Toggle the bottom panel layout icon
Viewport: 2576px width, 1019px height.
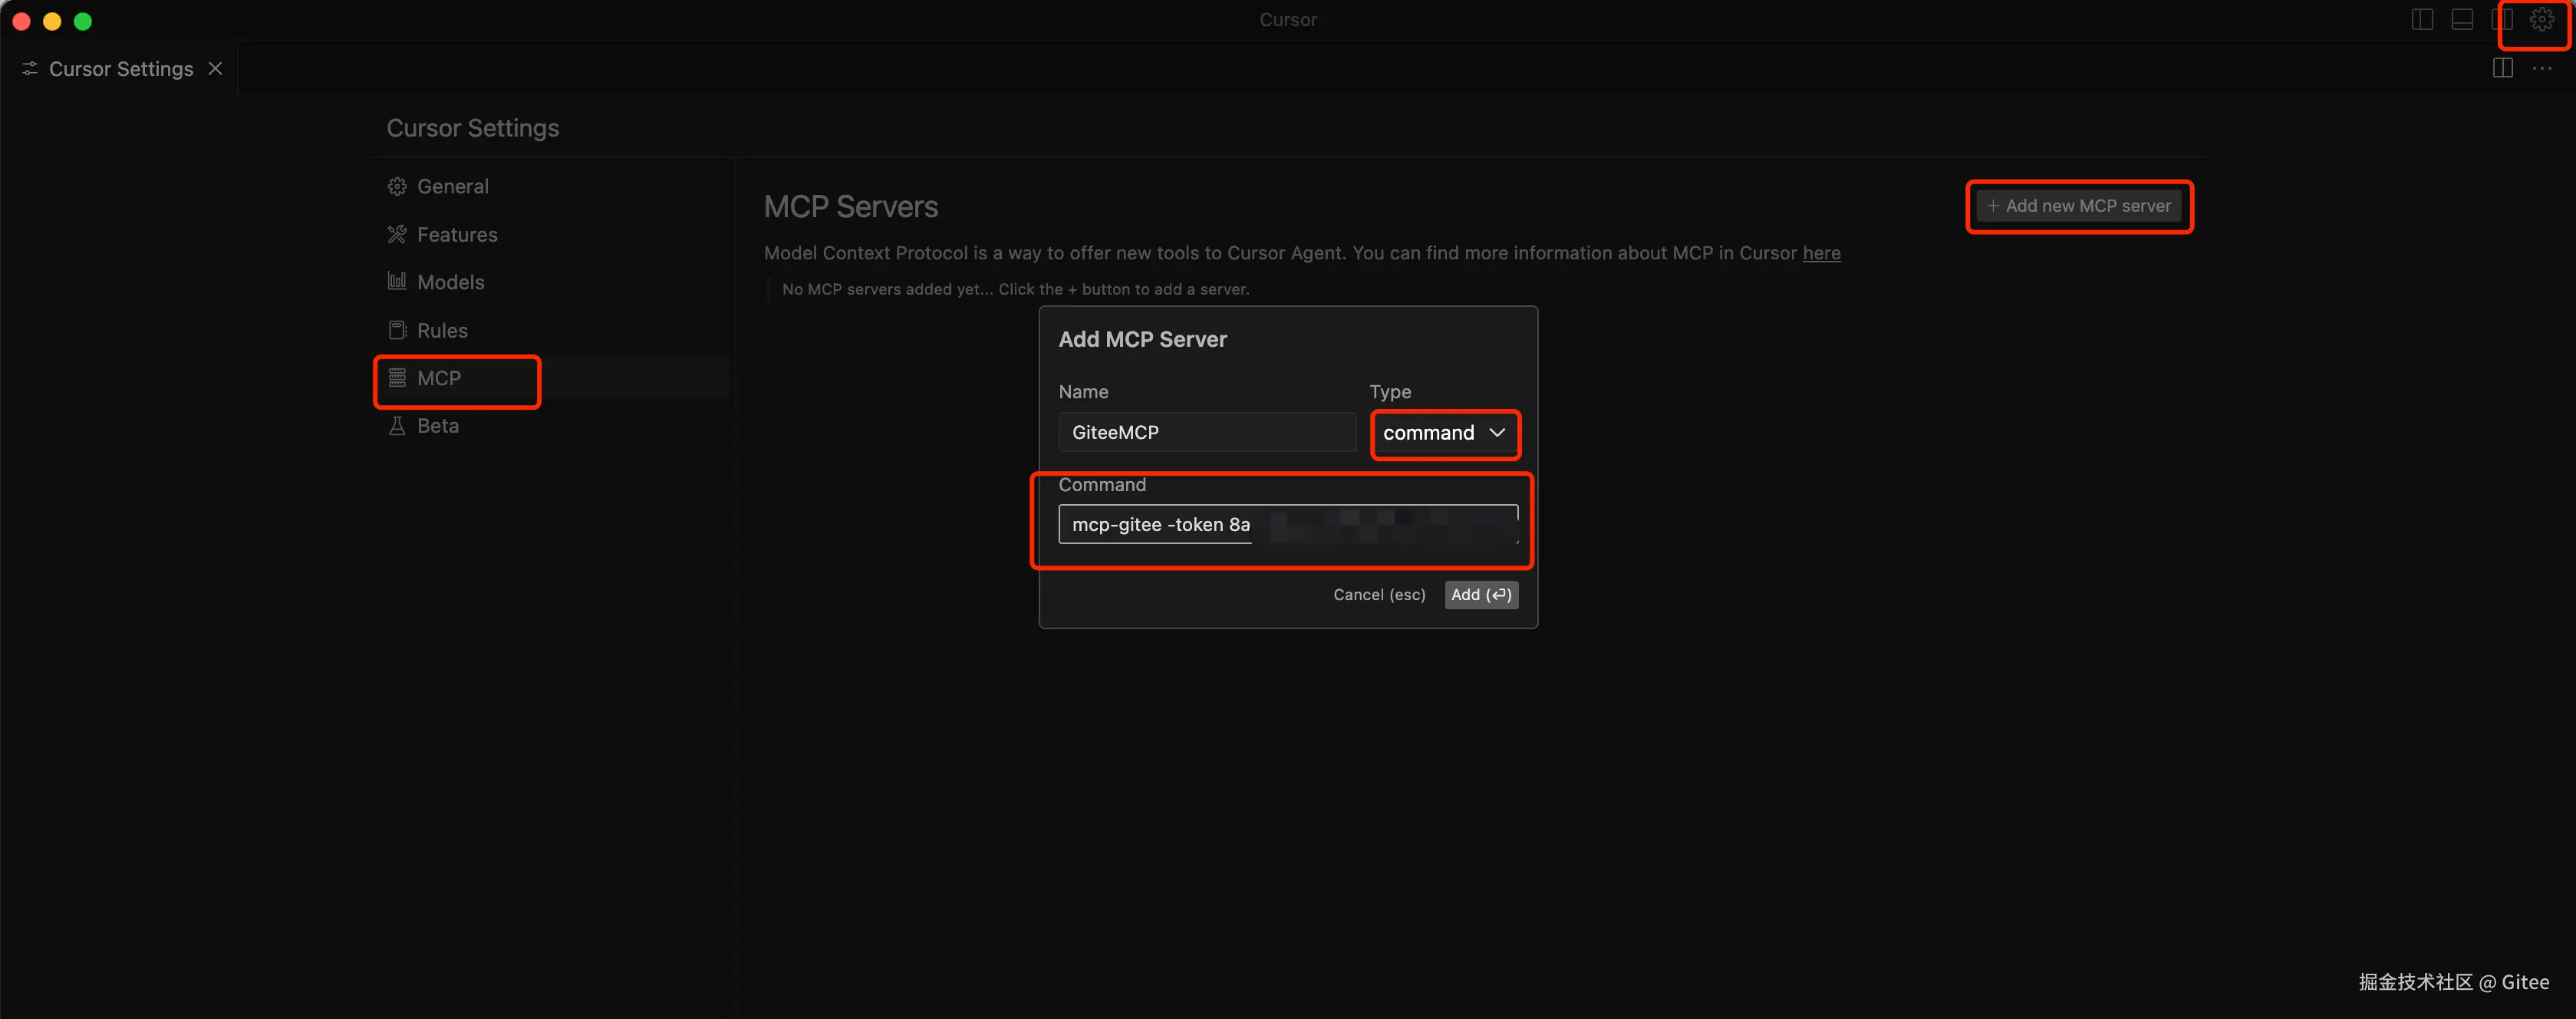pos(2462,20)
